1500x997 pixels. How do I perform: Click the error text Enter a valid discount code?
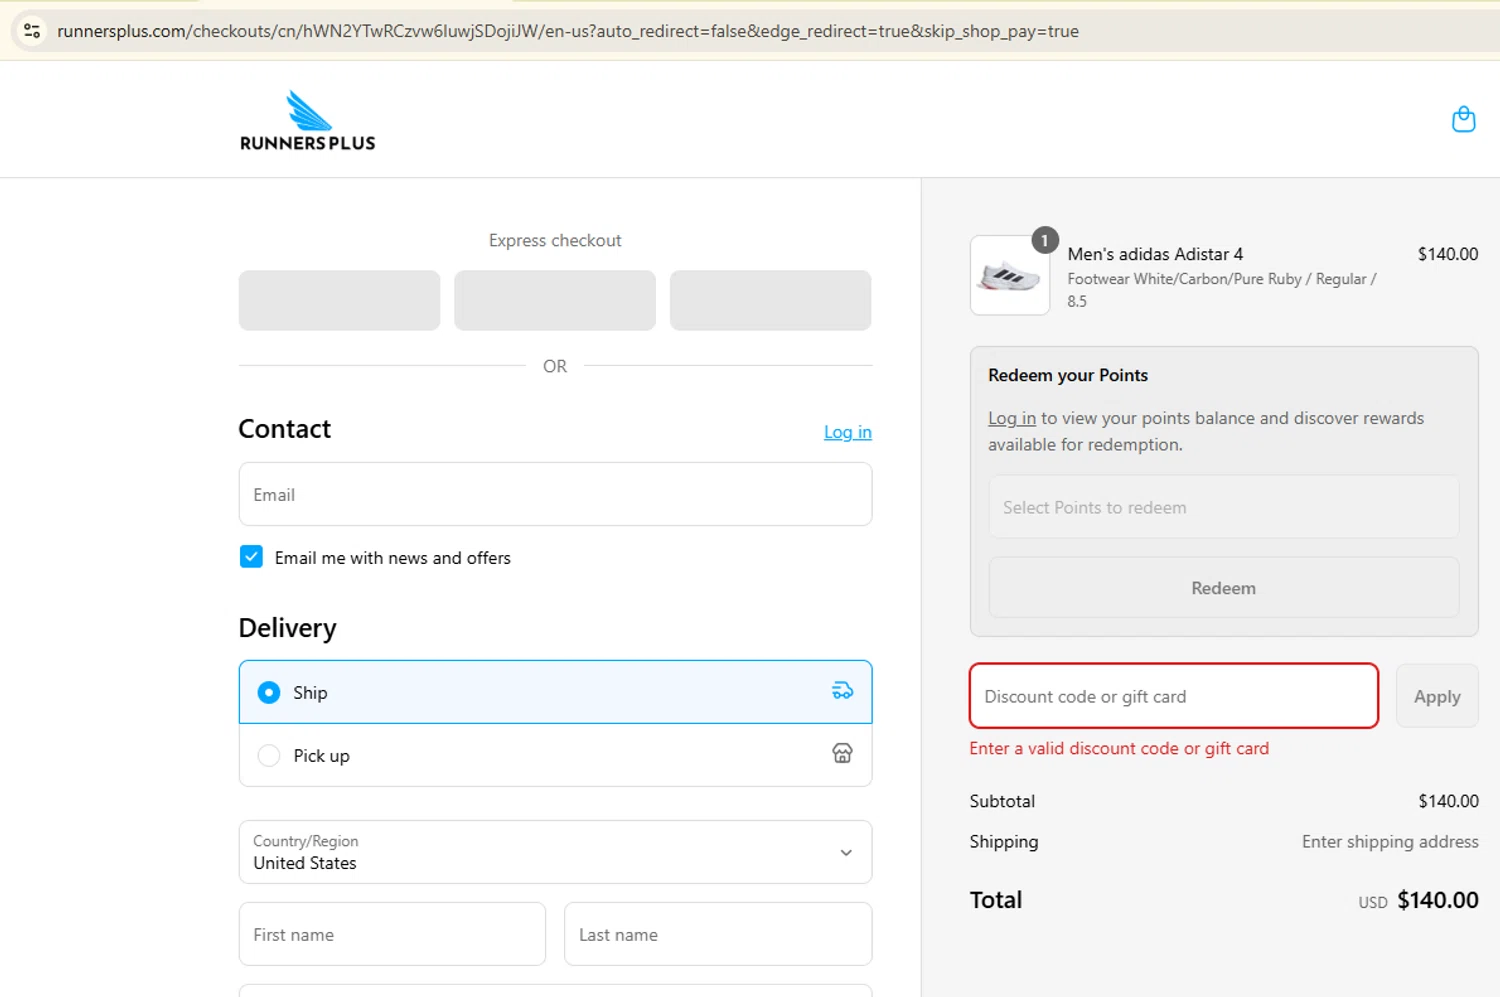1119,748
